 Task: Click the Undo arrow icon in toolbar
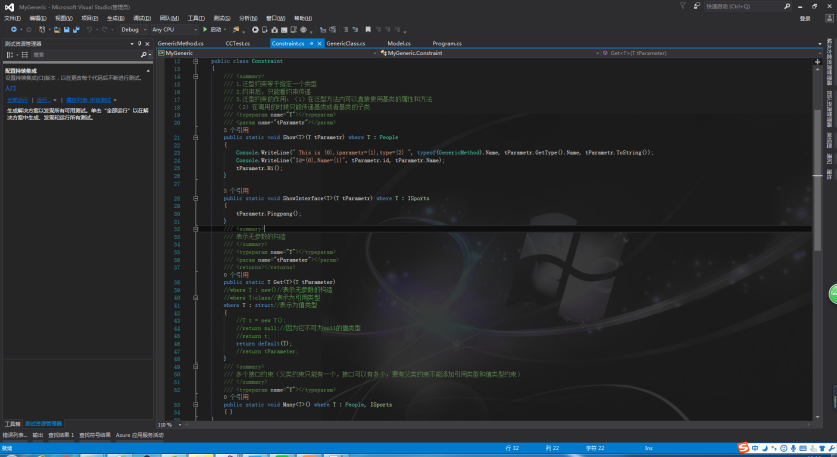(x=89, y=29)
